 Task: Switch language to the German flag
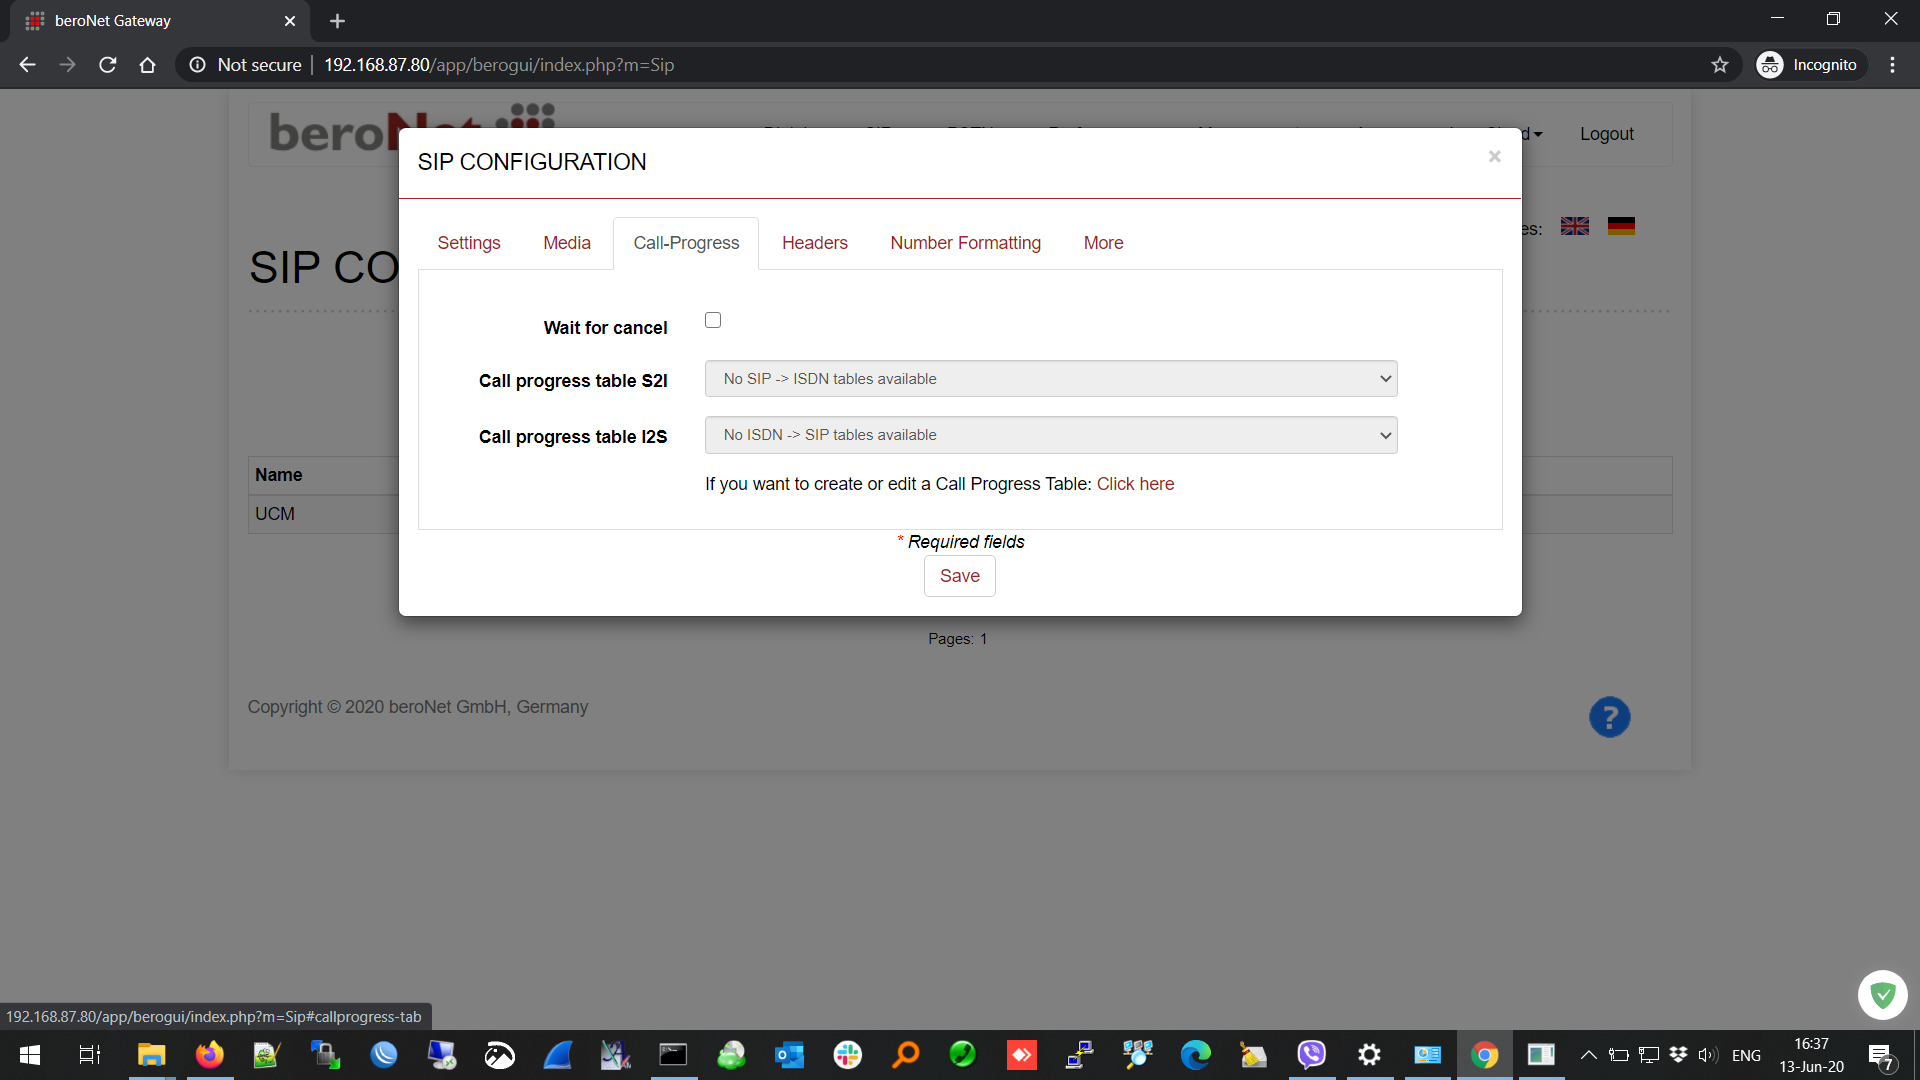tap(1621, 227)
